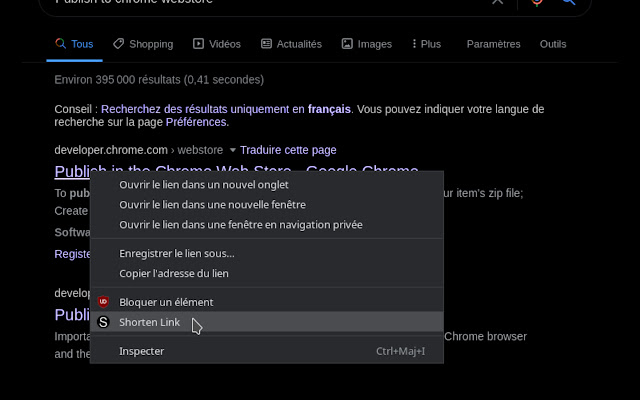Switch to the Vidéos tab
Image resolution: width=640 pixels, height=400 pixels.
[217, 44]
